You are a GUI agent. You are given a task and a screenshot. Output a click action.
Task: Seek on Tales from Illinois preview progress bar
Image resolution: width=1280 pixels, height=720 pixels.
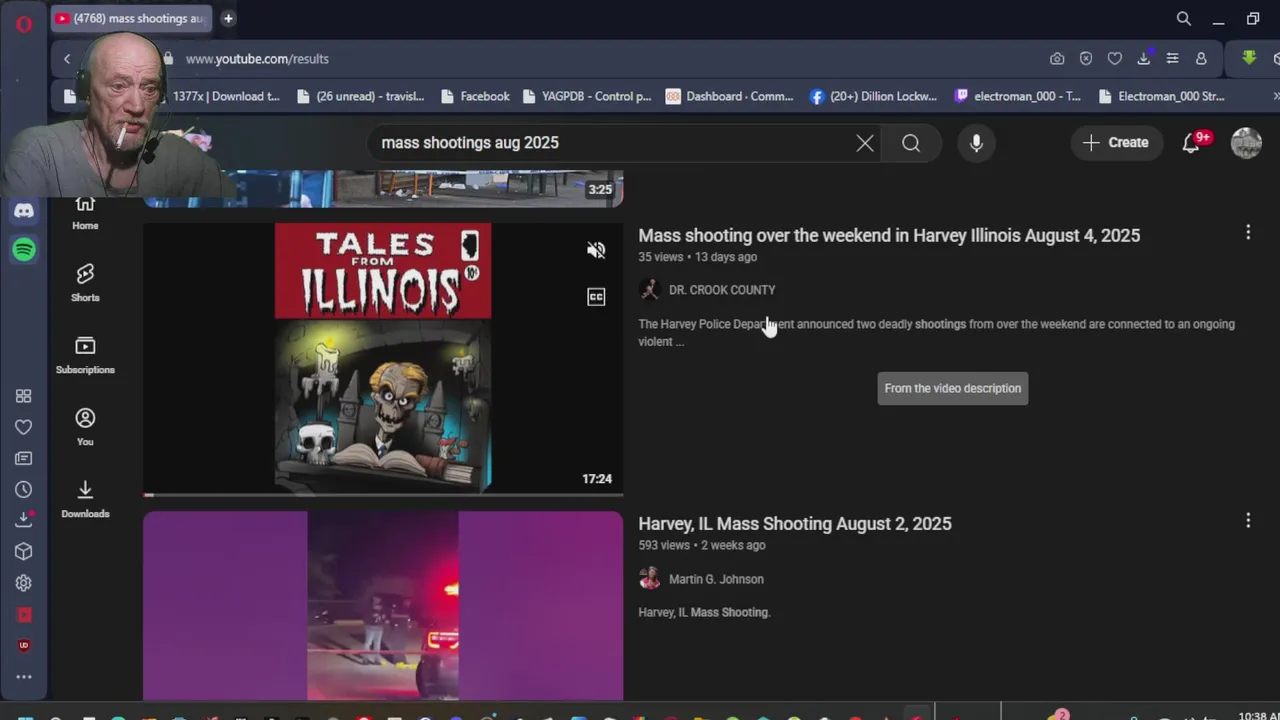383,494
